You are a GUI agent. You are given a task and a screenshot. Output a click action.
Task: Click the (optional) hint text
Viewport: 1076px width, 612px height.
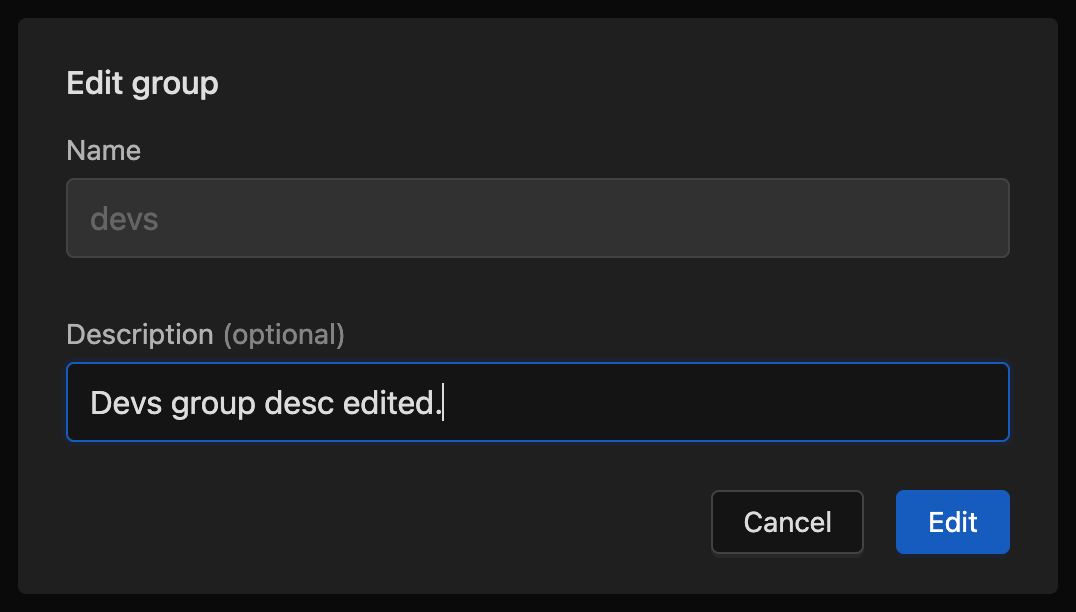click(283, 335)
